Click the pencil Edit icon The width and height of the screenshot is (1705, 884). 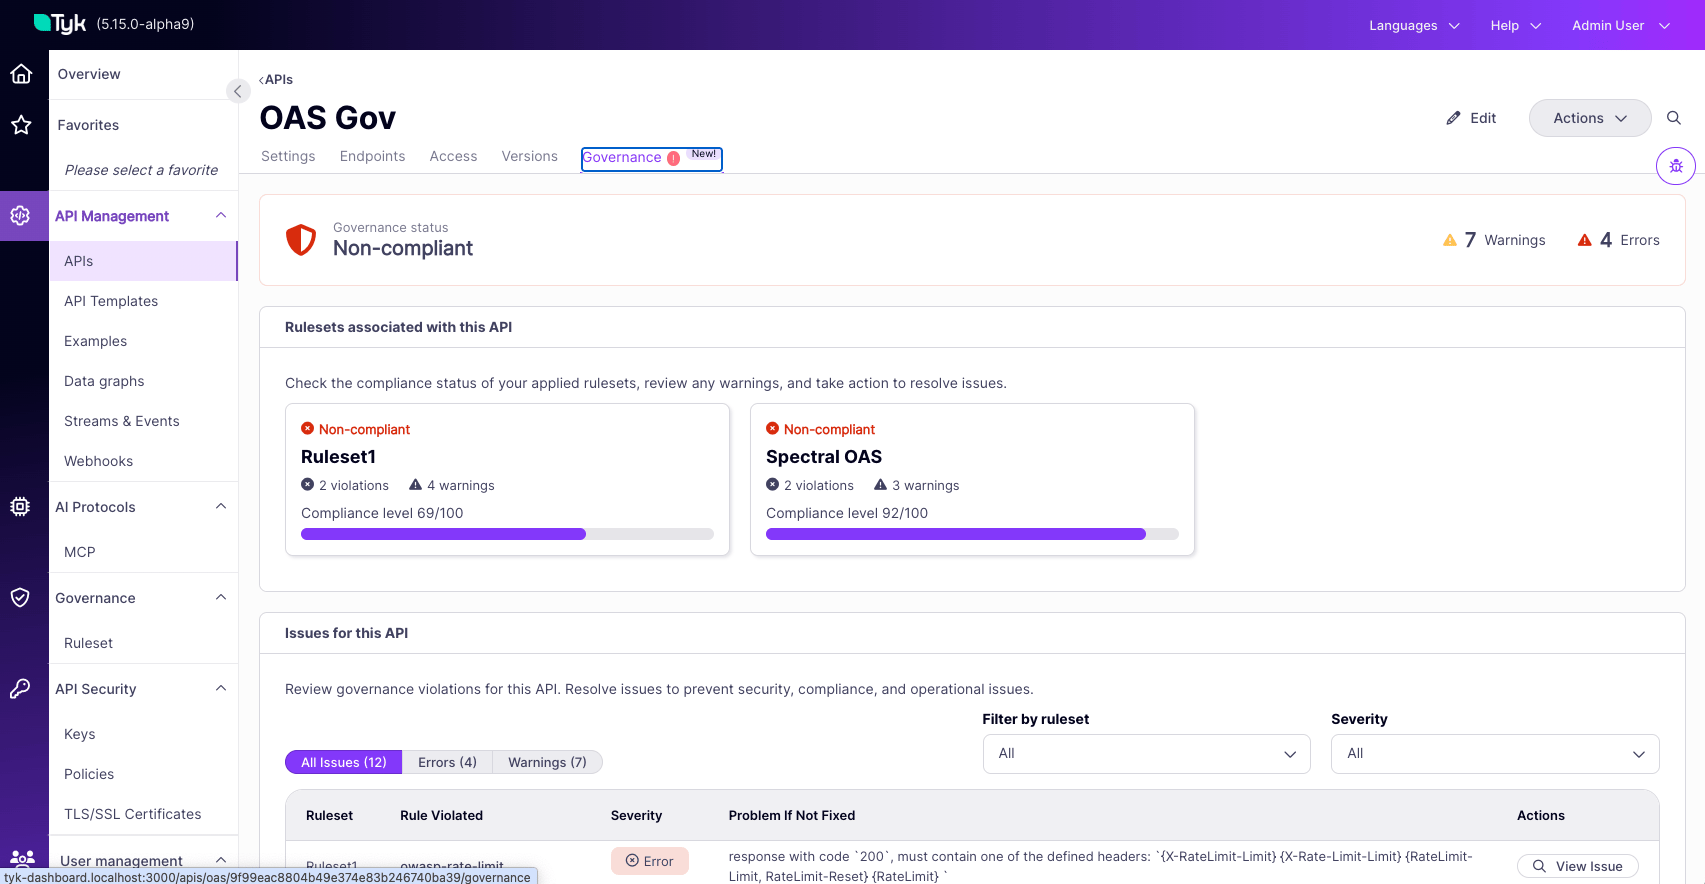pyautogui.click(x=1453, y=118)
